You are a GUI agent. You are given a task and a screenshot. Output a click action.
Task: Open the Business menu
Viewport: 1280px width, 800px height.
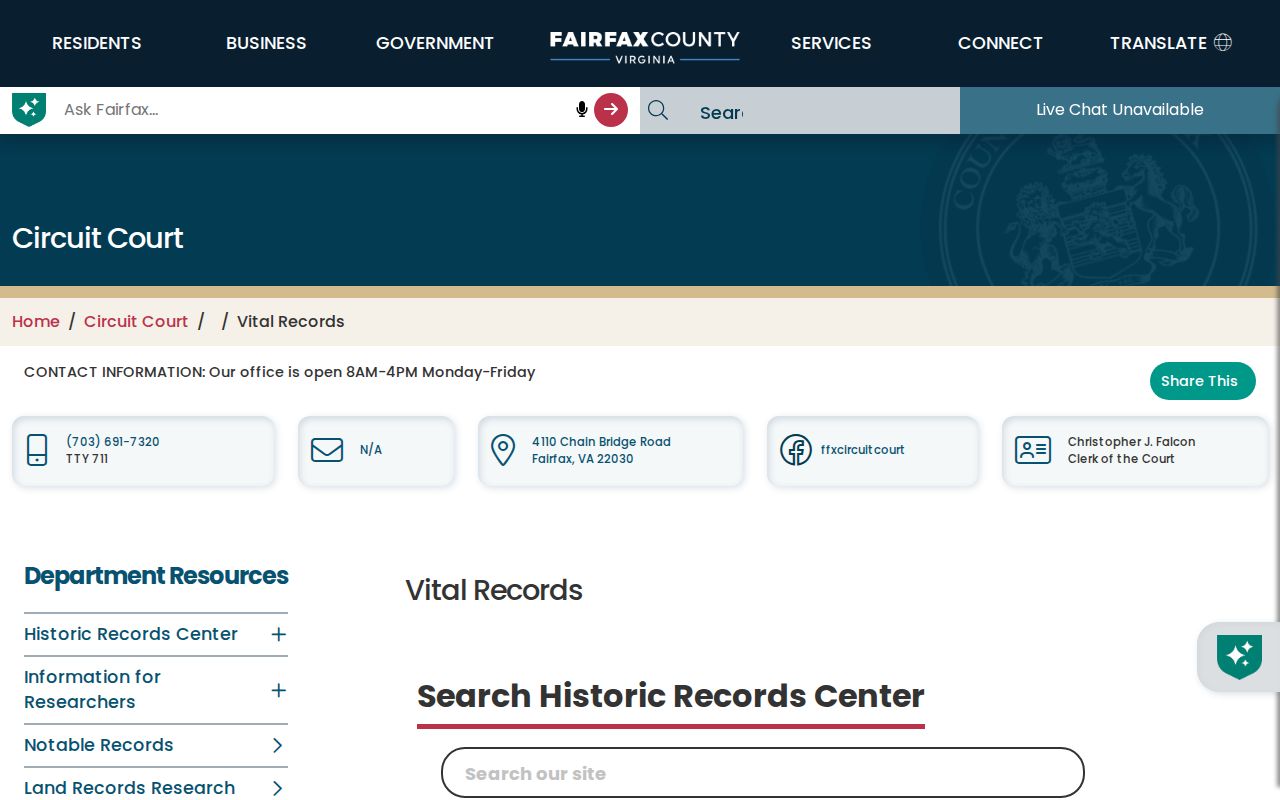[266, 43]
